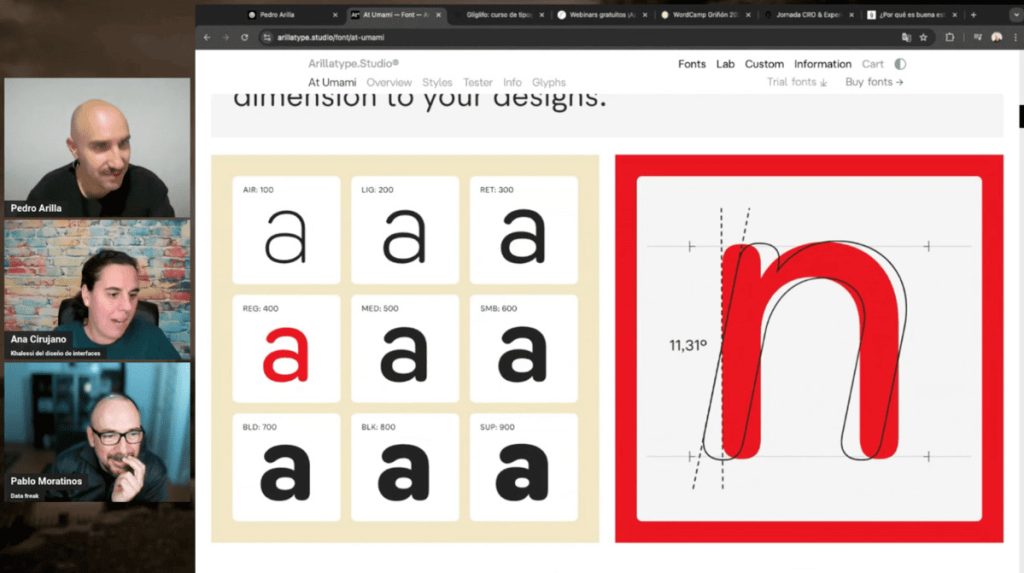Screen dimensions: 1024x573
Task: Switch to the WordCamp Griñón tab
Action: (x=705, y=15)
